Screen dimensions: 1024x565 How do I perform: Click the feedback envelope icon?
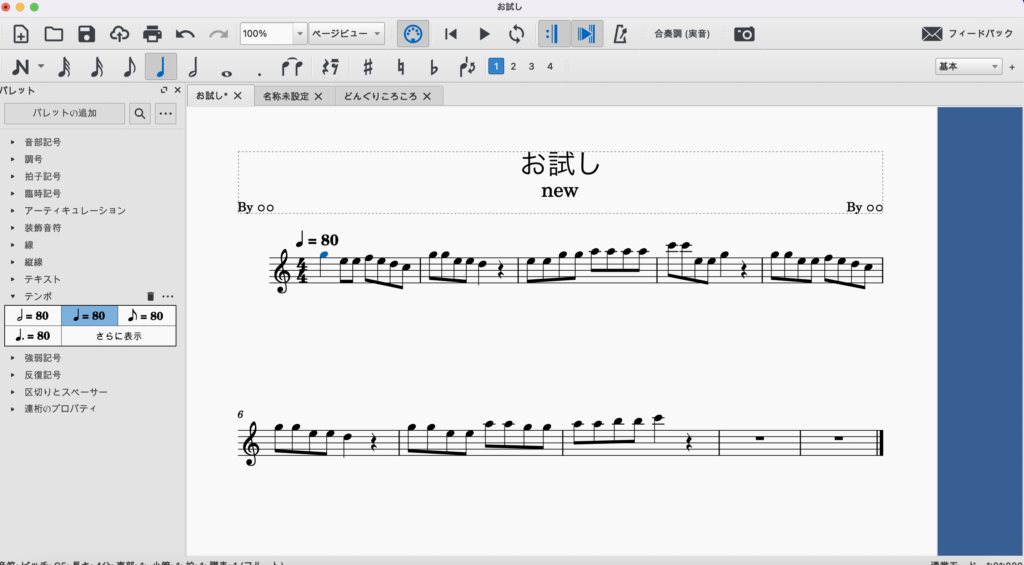point(931,34)
